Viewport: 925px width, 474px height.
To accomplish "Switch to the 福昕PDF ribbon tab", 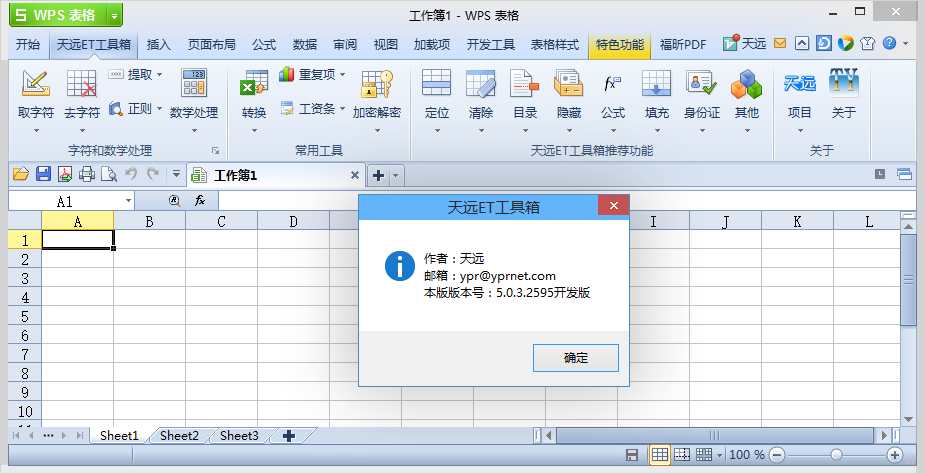I will (683, 44).
